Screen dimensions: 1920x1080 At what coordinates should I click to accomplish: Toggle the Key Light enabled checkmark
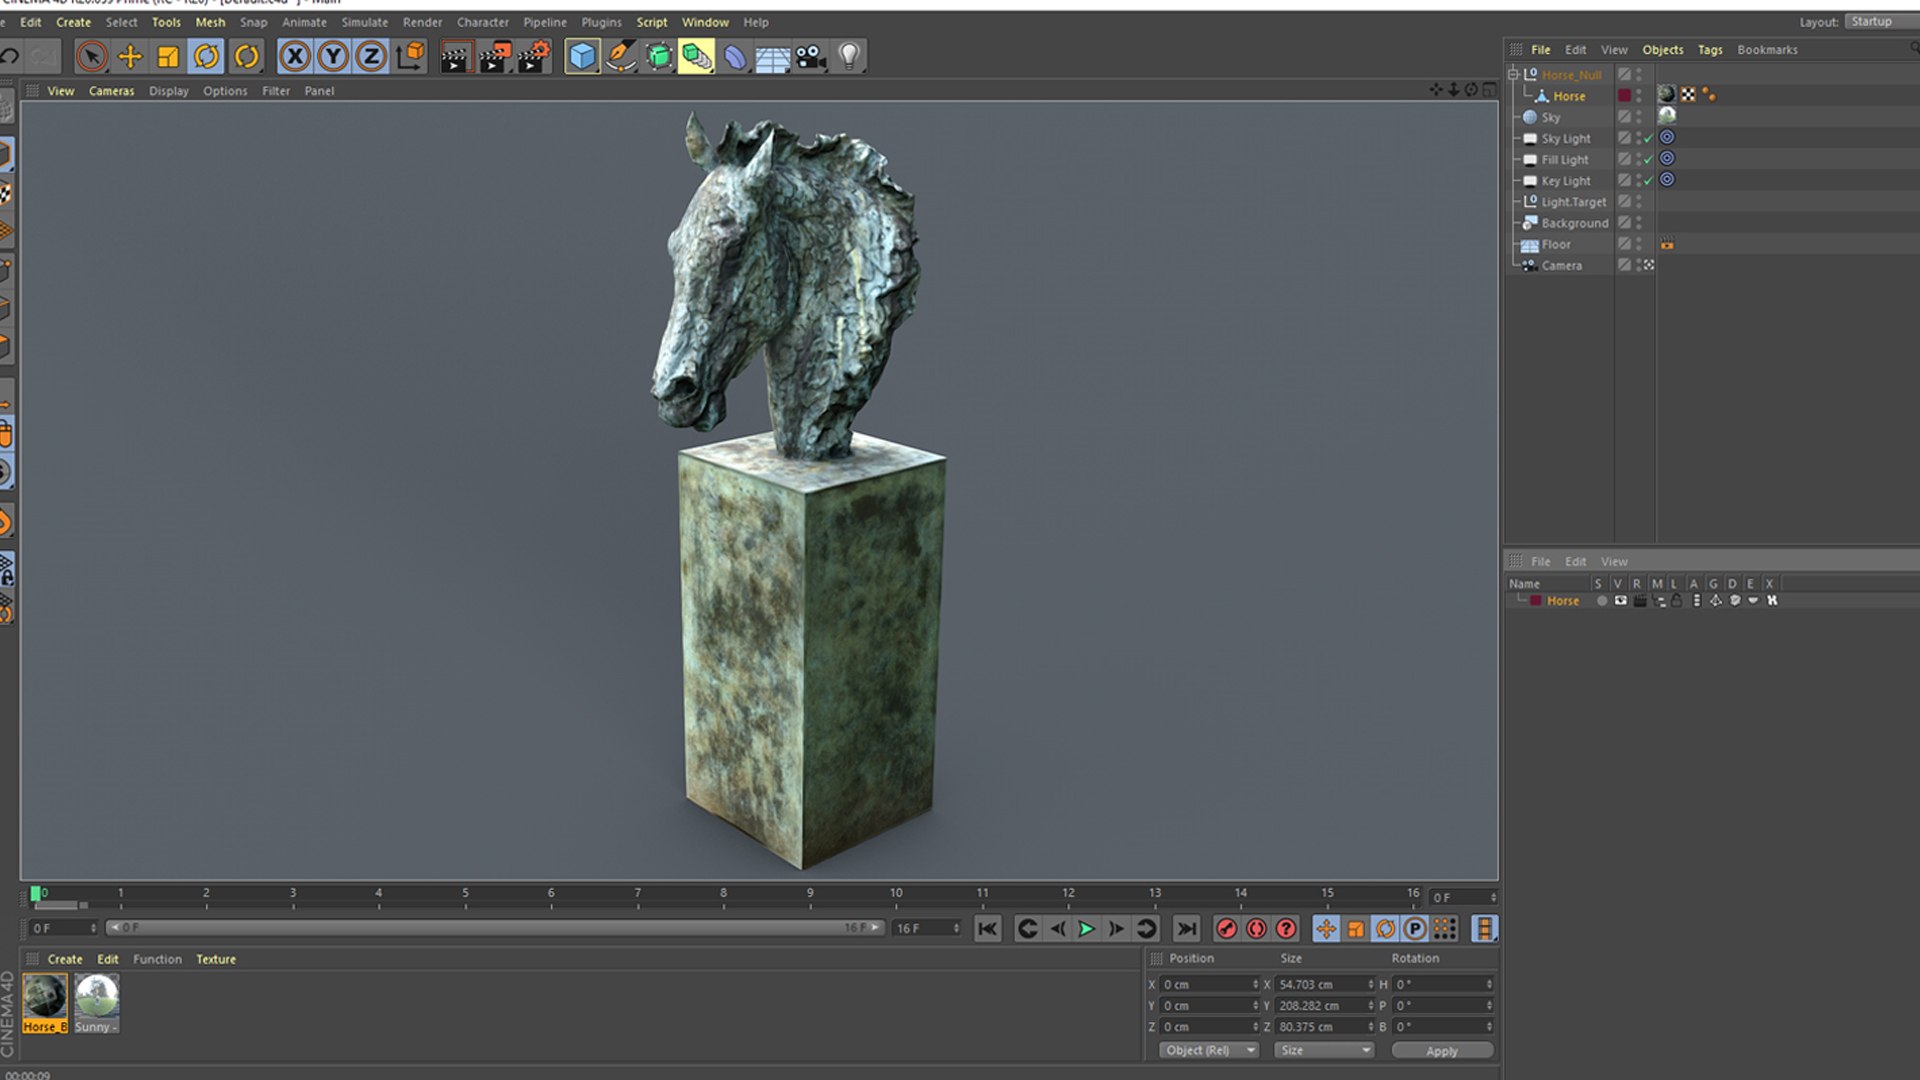coord(1649,181)
